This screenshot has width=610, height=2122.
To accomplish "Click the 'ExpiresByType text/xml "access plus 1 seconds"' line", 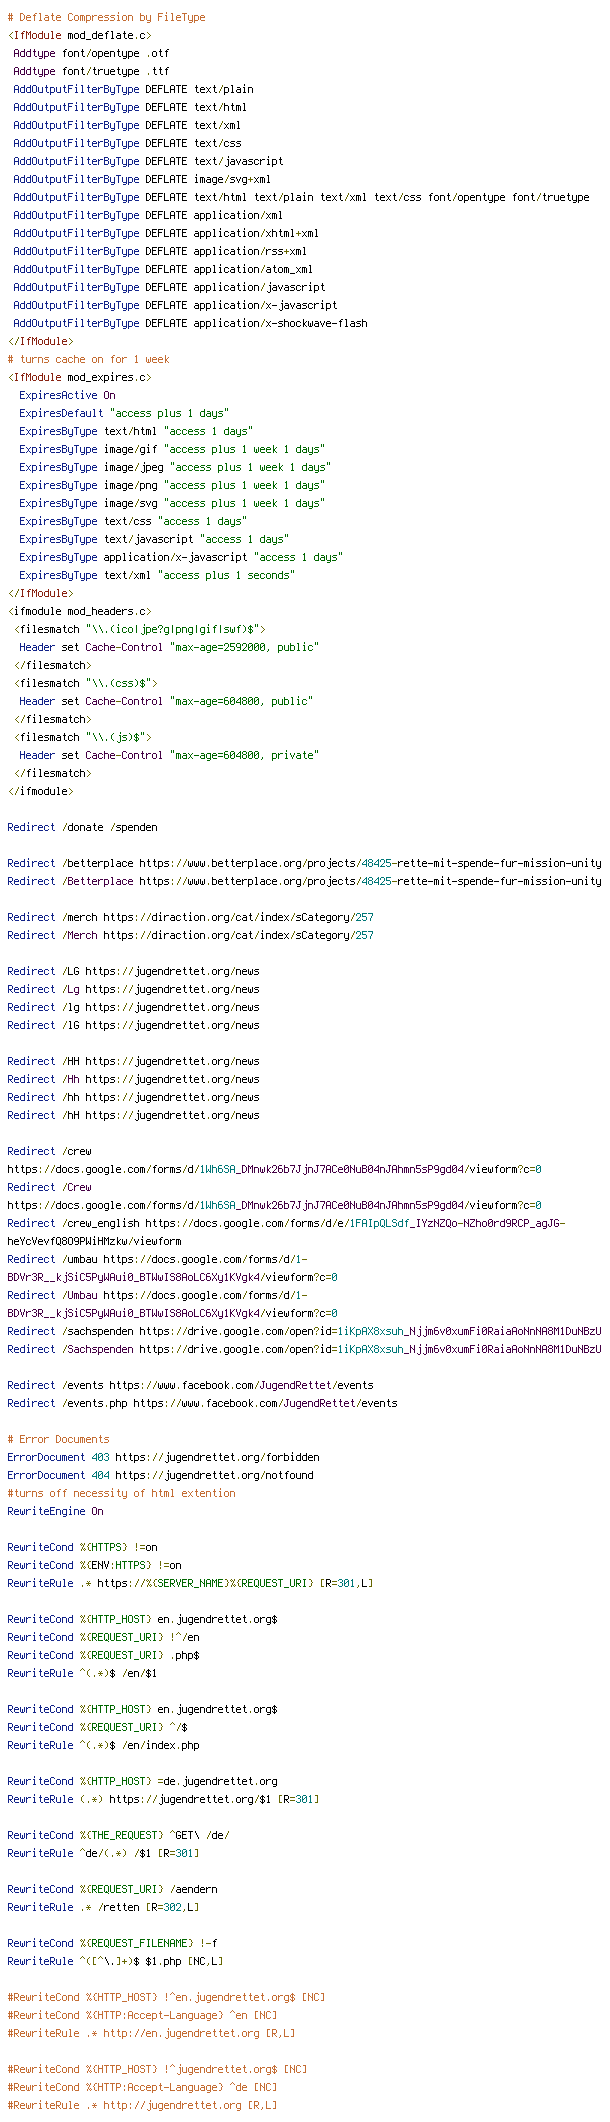I will coord(157,576).
